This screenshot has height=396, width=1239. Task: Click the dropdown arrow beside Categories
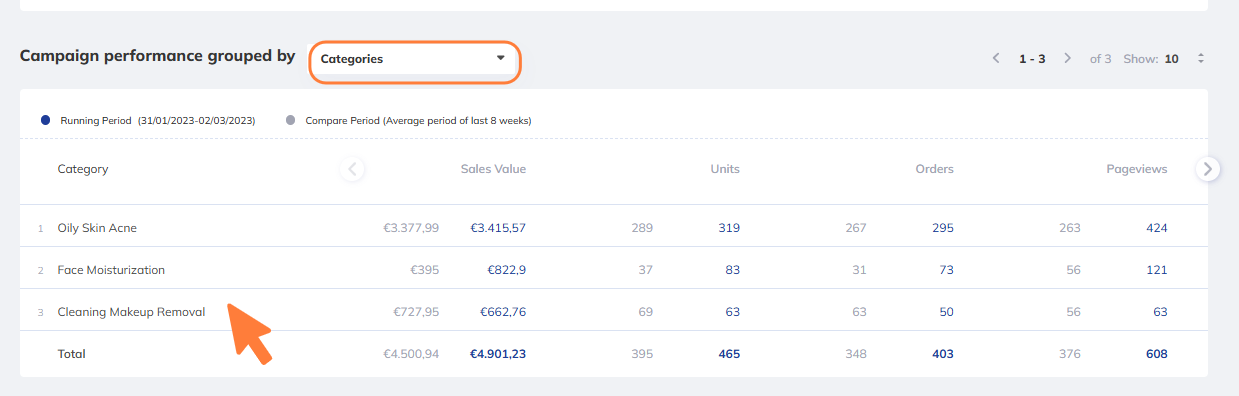click(501, 58)
